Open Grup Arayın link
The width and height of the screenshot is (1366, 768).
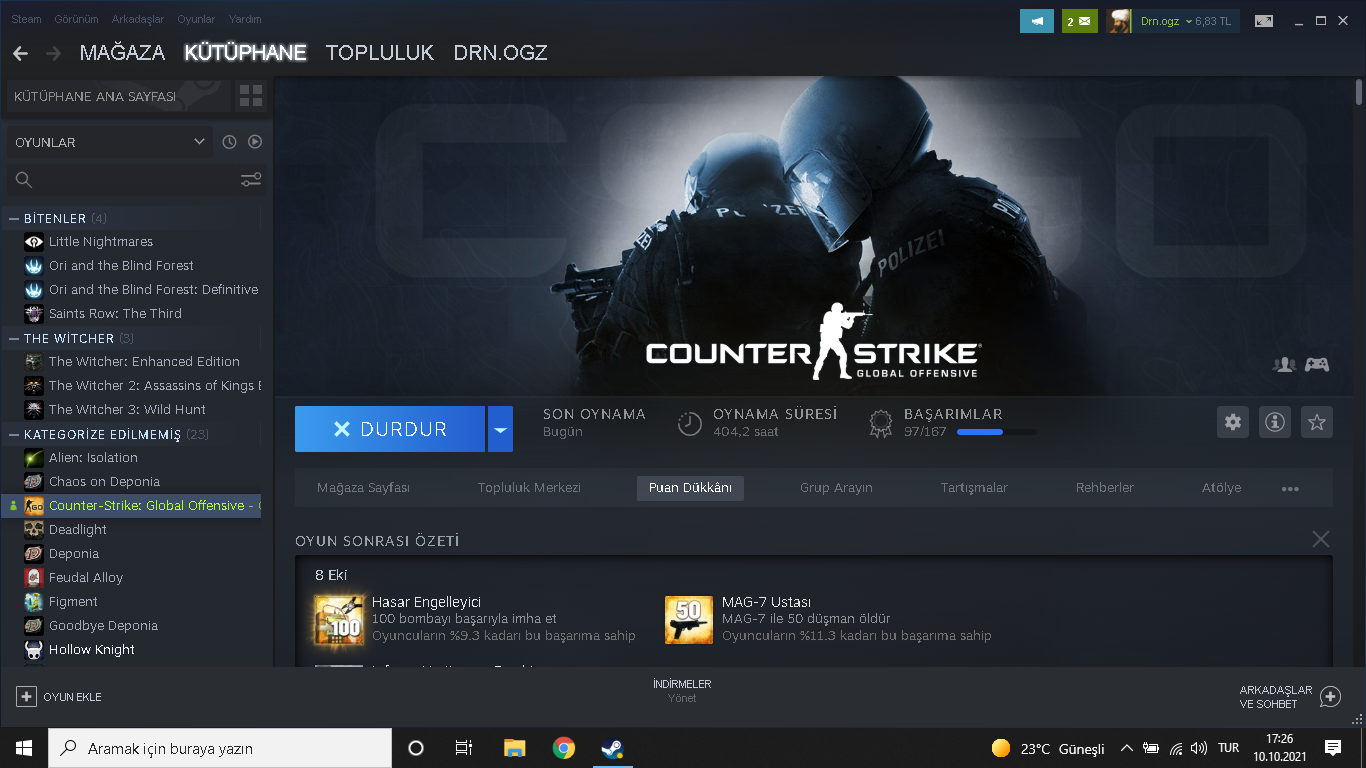coord(836,488)
